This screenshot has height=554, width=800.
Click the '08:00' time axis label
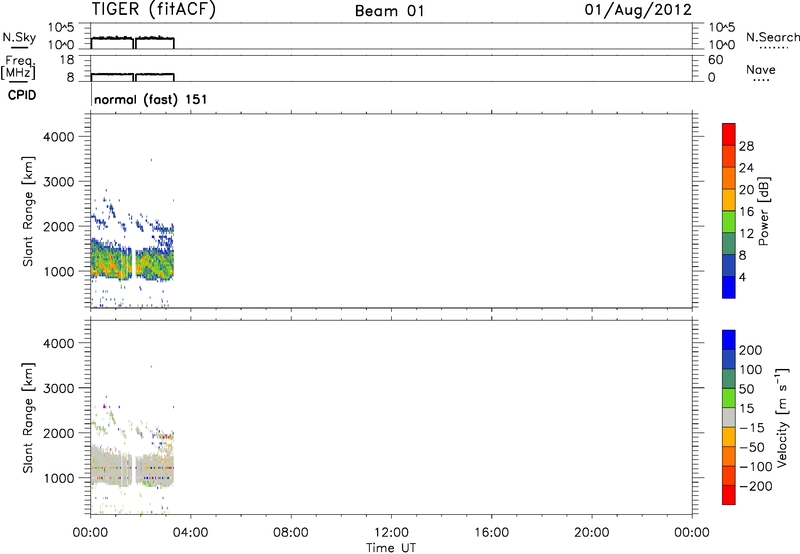click(290, 533)
